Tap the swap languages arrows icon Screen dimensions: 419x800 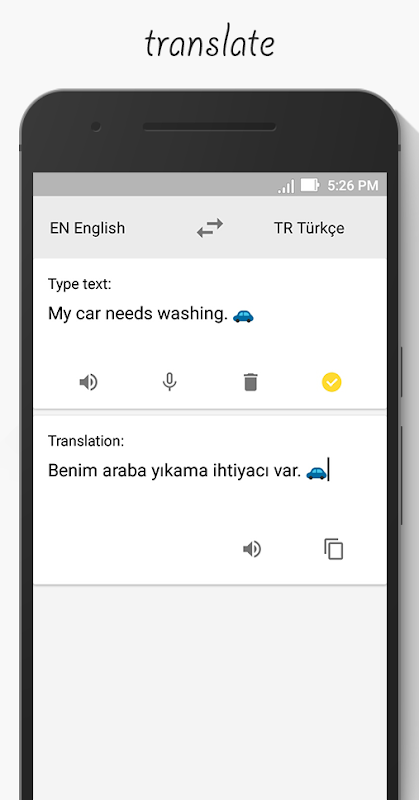(x=210, y=228)
